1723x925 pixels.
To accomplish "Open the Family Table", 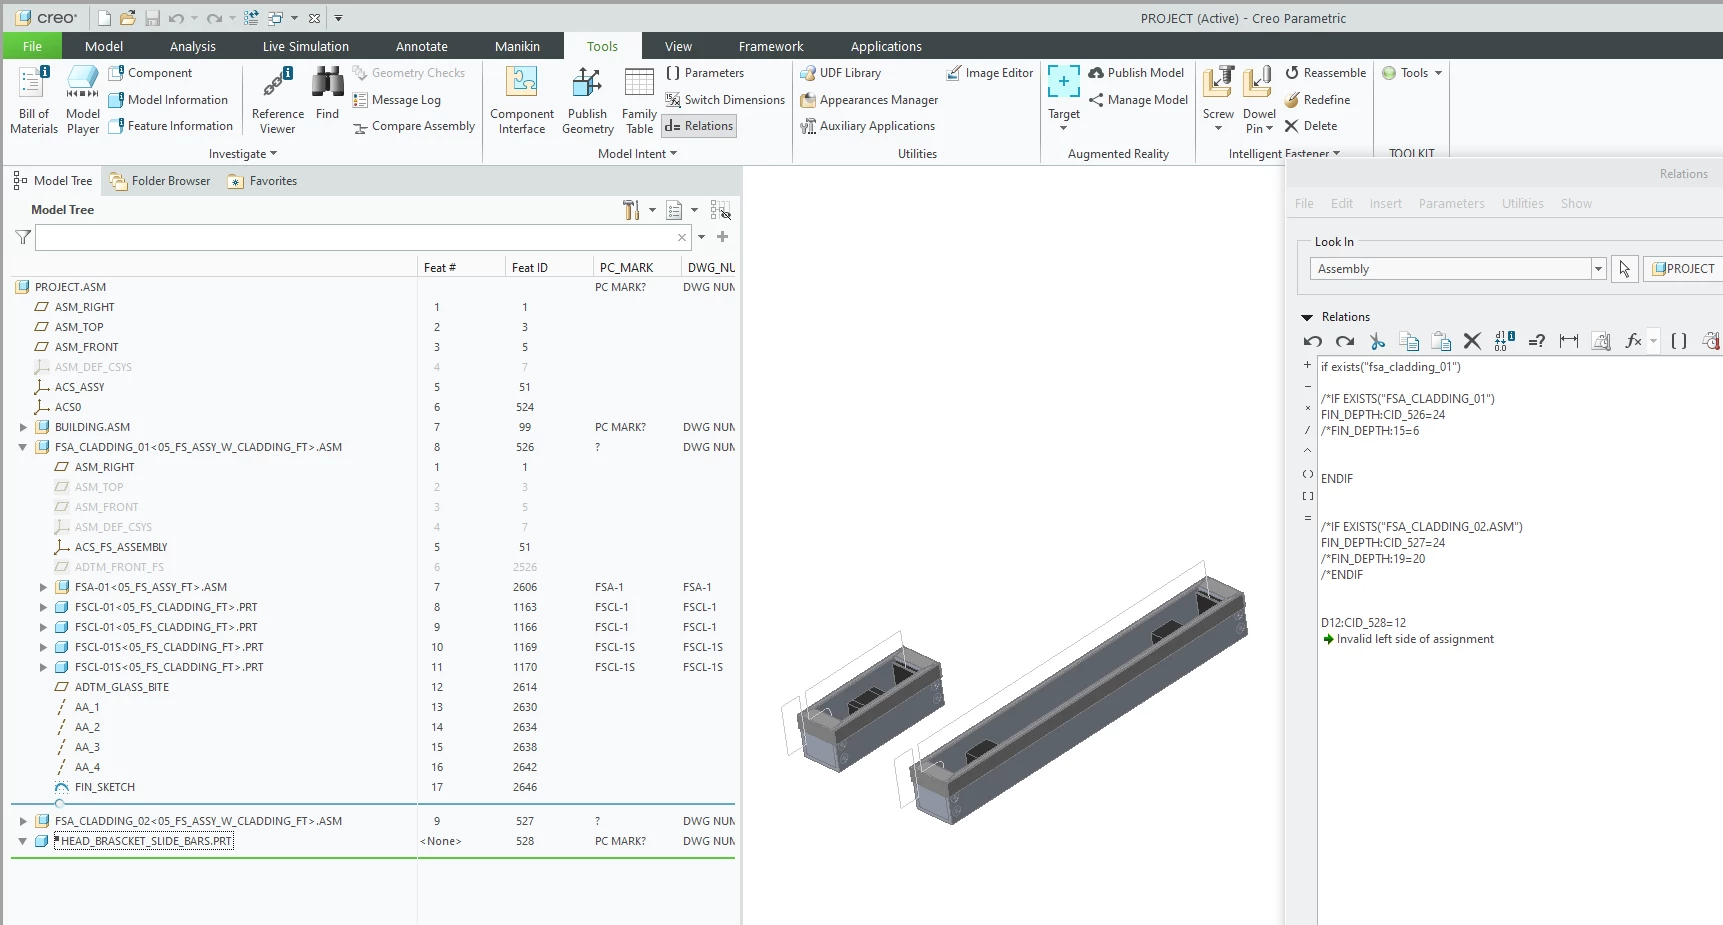I will click(639, 100).
